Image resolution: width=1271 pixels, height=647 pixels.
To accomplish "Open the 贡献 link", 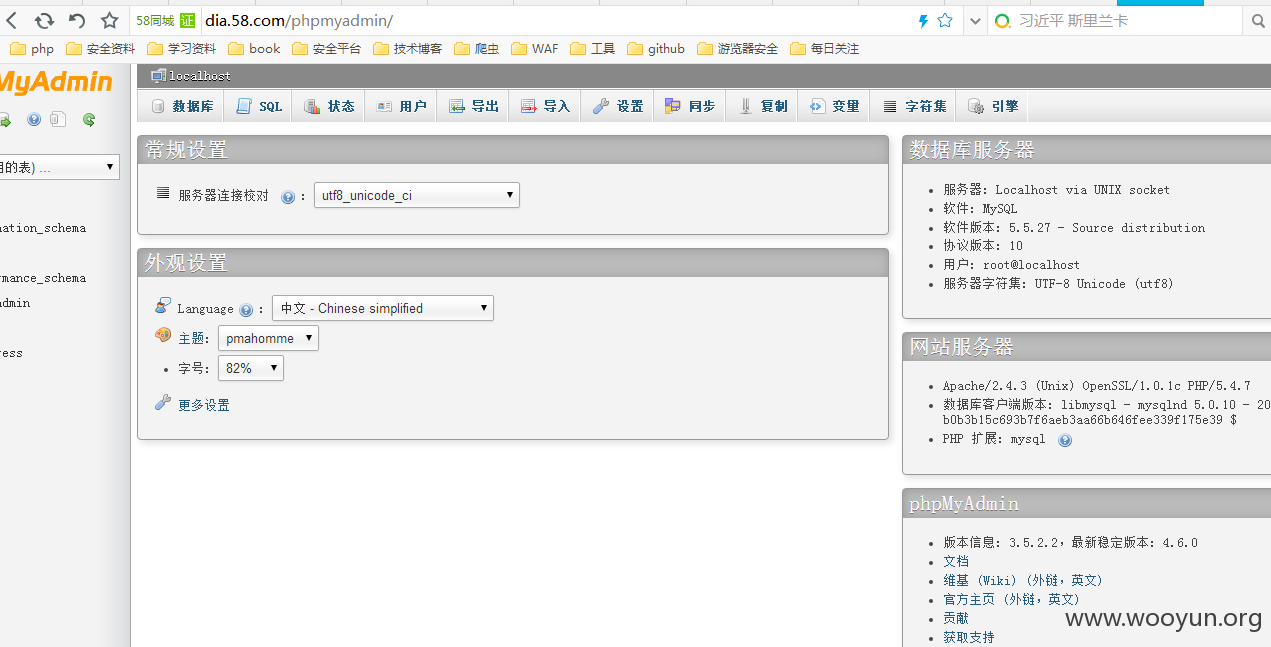I will pyautogui.click(x=956, y=618).
